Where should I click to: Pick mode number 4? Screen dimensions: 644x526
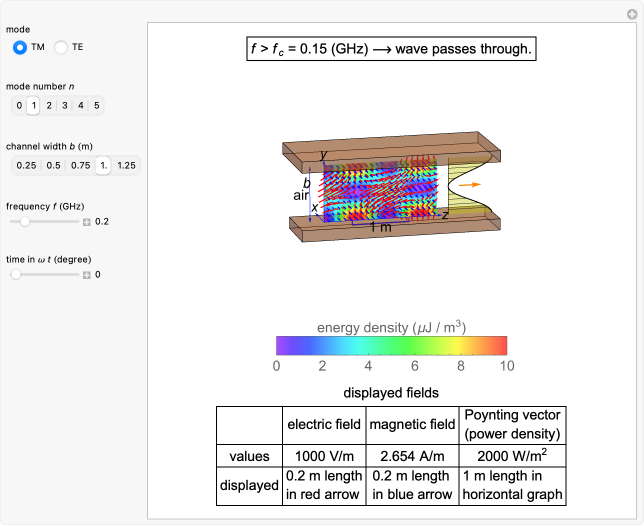pos(80,106)
